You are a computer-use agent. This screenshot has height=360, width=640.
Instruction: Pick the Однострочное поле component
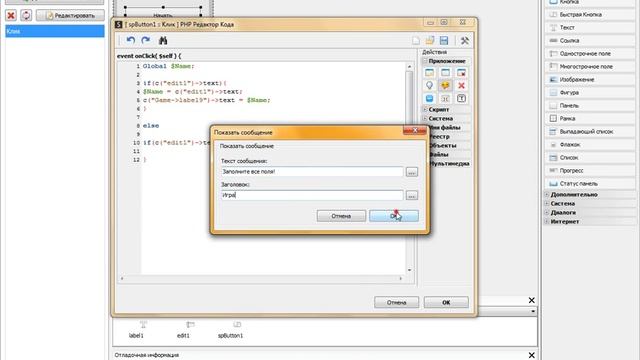(590, 53)
